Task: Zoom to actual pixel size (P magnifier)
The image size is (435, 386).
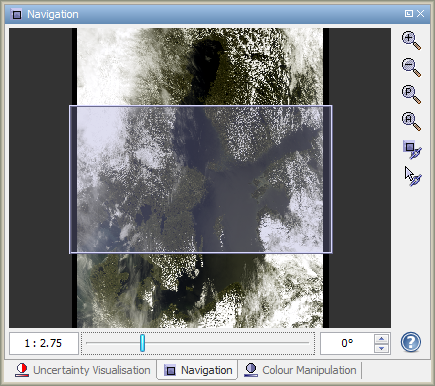Action: [x=411, y=95]
